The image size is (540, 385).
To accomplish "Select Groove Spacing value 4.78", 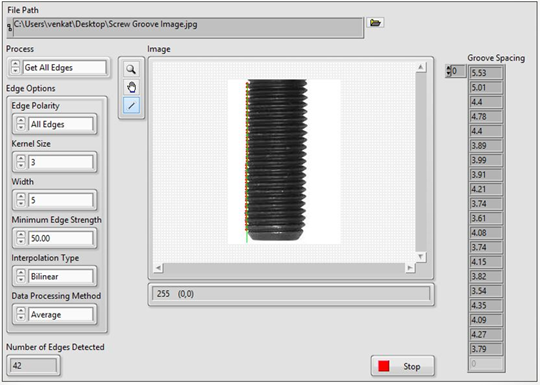I will click(x=486, y=116).
